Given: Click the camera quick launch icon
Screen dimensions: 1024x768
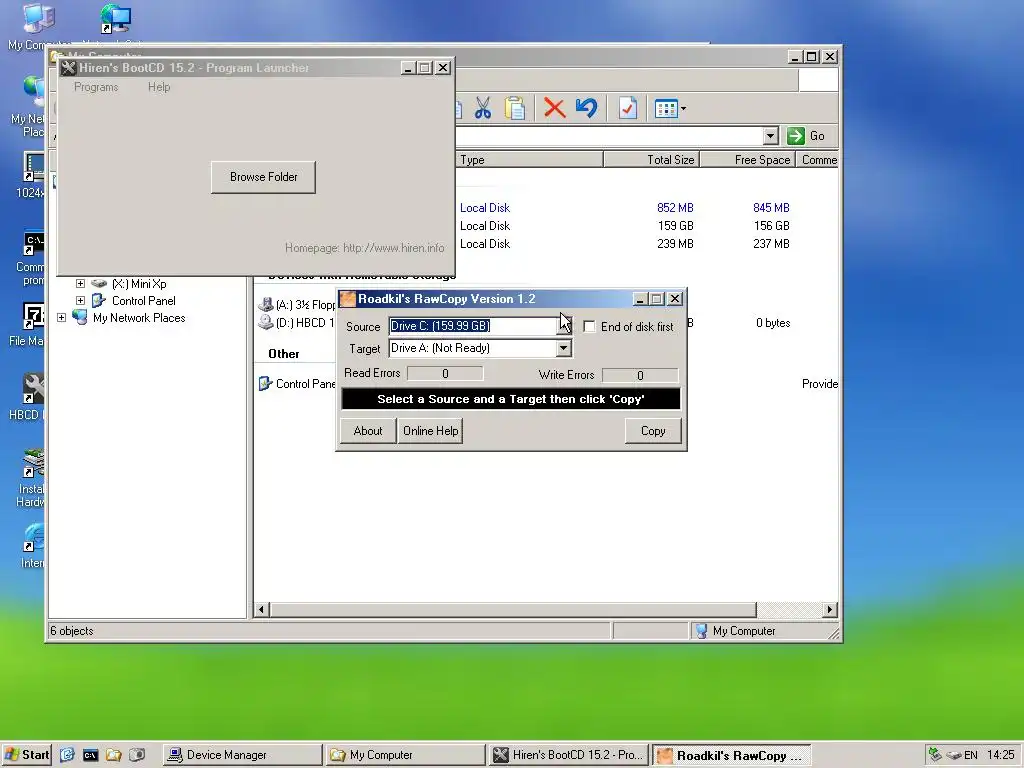Looking at the screenshot, I should coord(136,755).
